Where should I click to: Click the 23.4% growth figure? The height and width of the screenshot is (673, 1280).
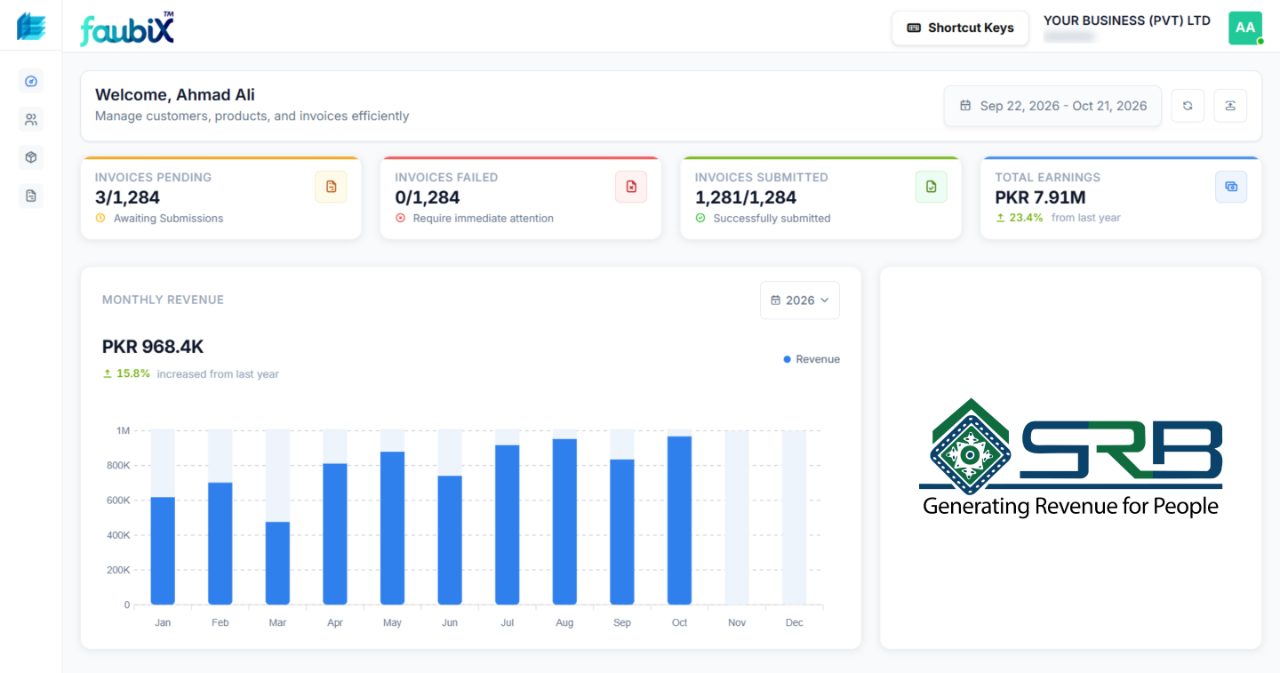(1026, 218)
